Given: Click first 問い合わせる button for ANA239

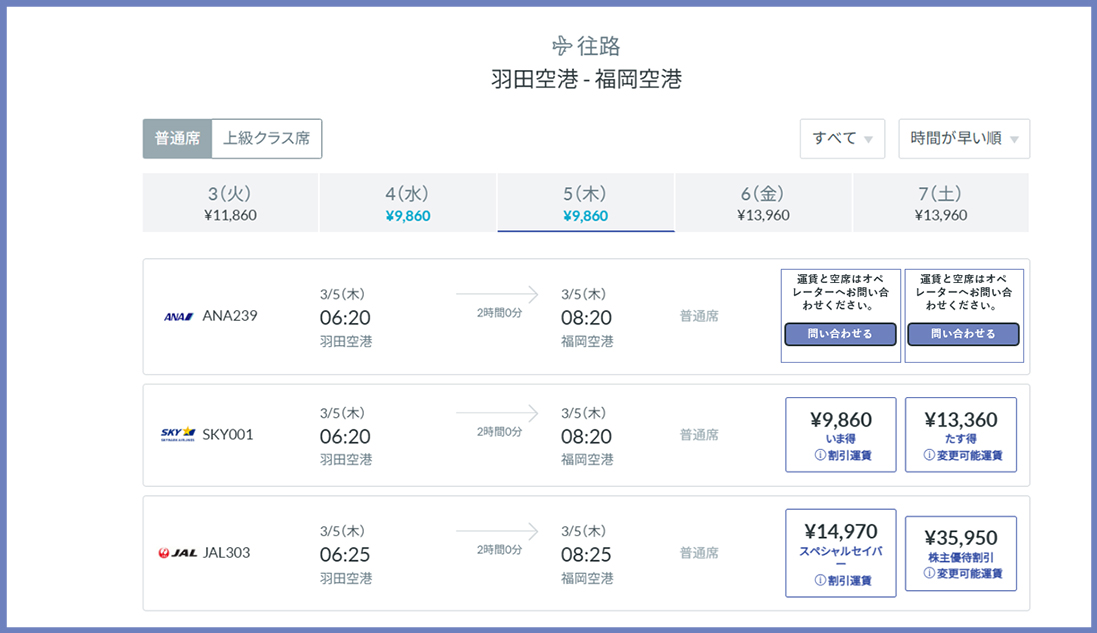Looking at the screenshot, I should [841, 334].
